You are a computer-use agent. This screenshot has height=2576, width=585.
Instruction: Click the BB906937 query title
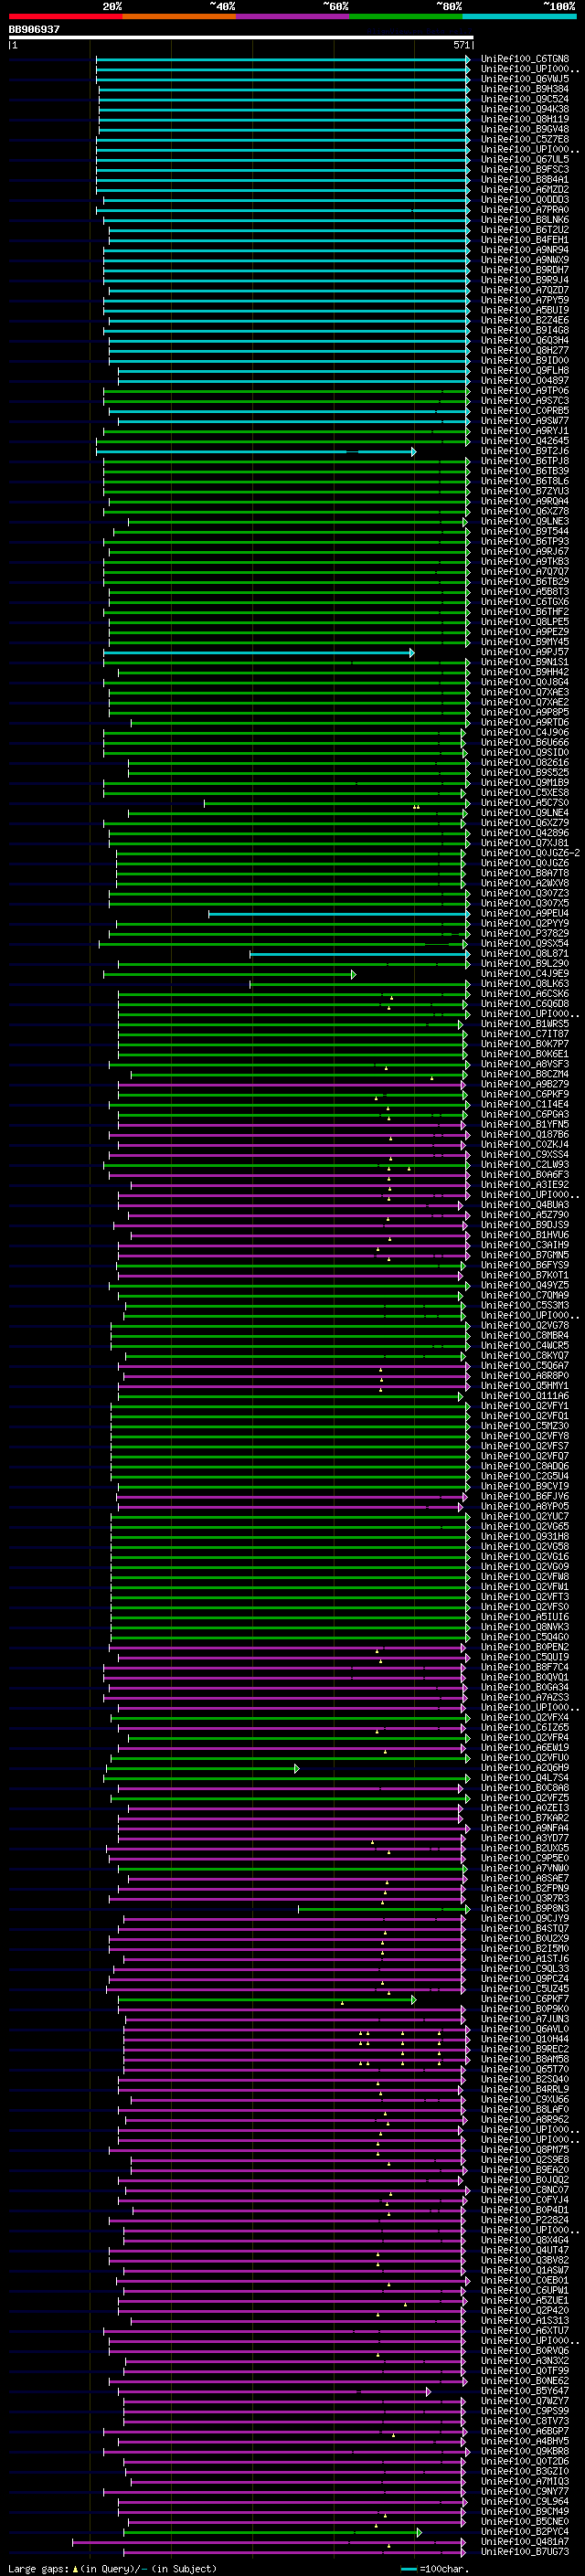(x=34, y=30)
